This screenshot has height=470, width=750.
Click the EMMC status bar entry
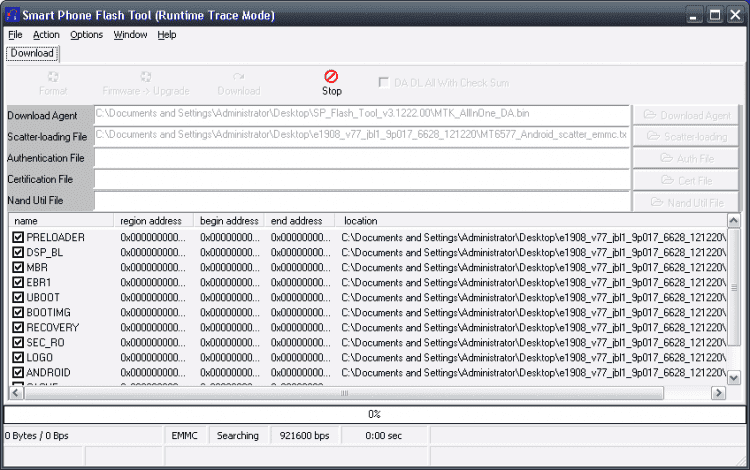tap(185, 436)
